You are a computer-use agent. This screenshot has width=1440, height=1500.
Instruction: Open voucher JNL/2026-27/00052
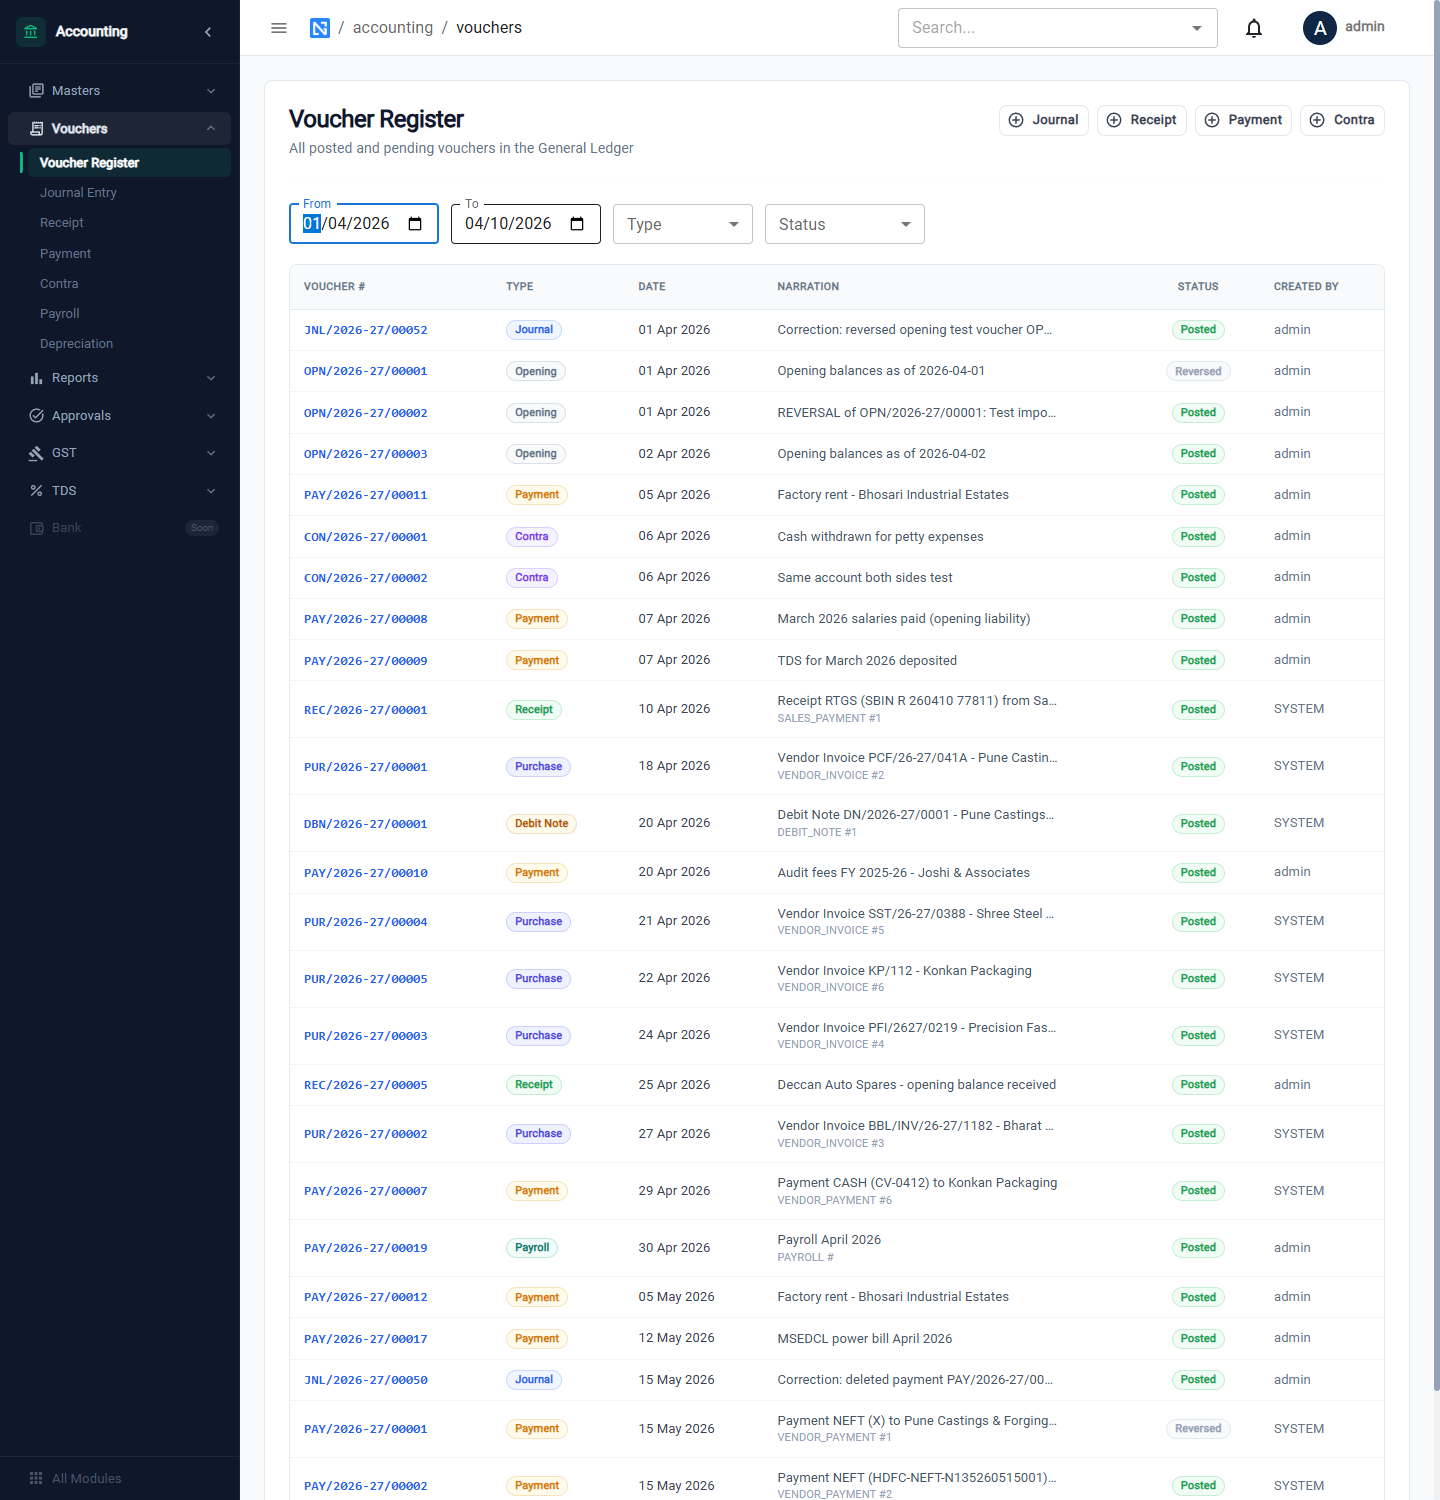(x=366, y=330)
